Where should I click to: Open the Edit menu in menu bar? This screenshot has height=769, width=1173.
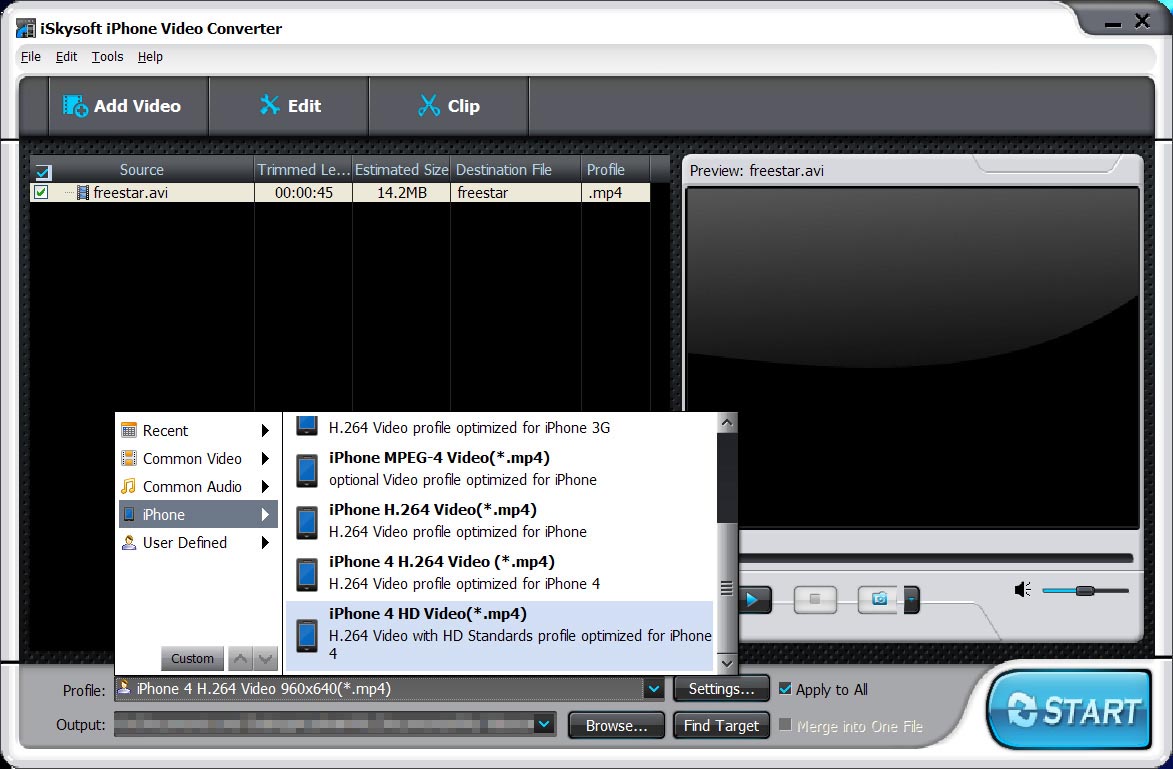(67, 57)
